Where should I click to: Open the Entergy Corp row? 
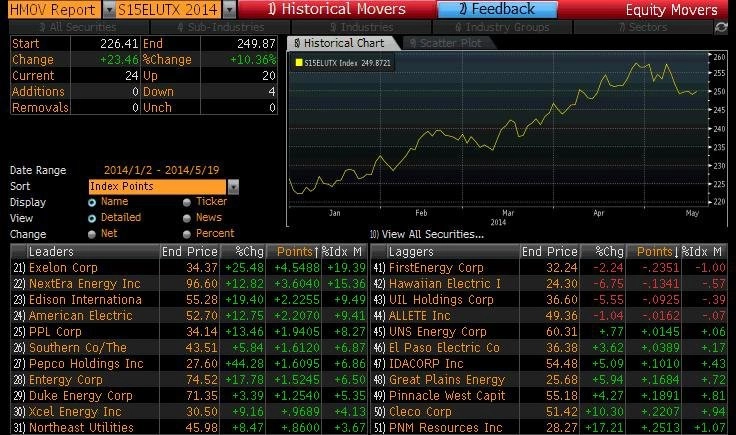pyautogui.click(x=189, y=379)
